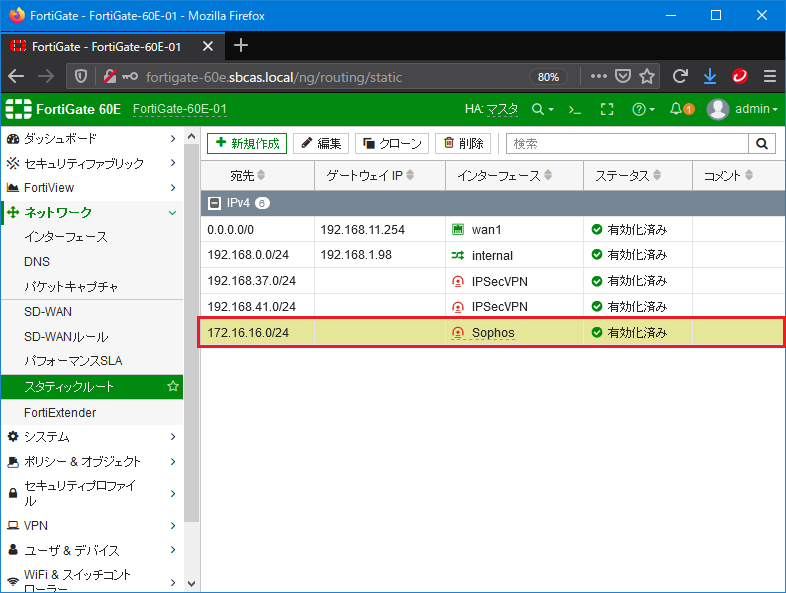786x593 pixels.
Task: Expand セキュリティプロファイル menu
Action: tap(92, 493)
